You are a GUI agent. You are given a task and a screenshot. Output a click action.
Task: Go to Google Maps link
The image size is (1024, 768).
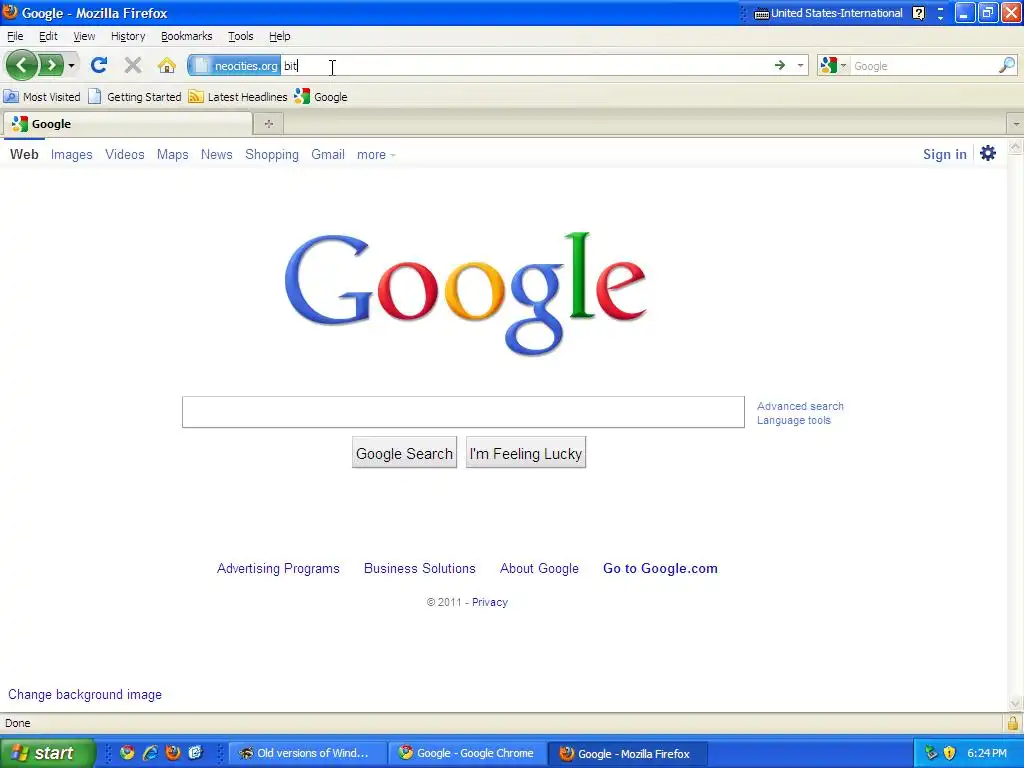pyautogui.click(x=172, y=155)
